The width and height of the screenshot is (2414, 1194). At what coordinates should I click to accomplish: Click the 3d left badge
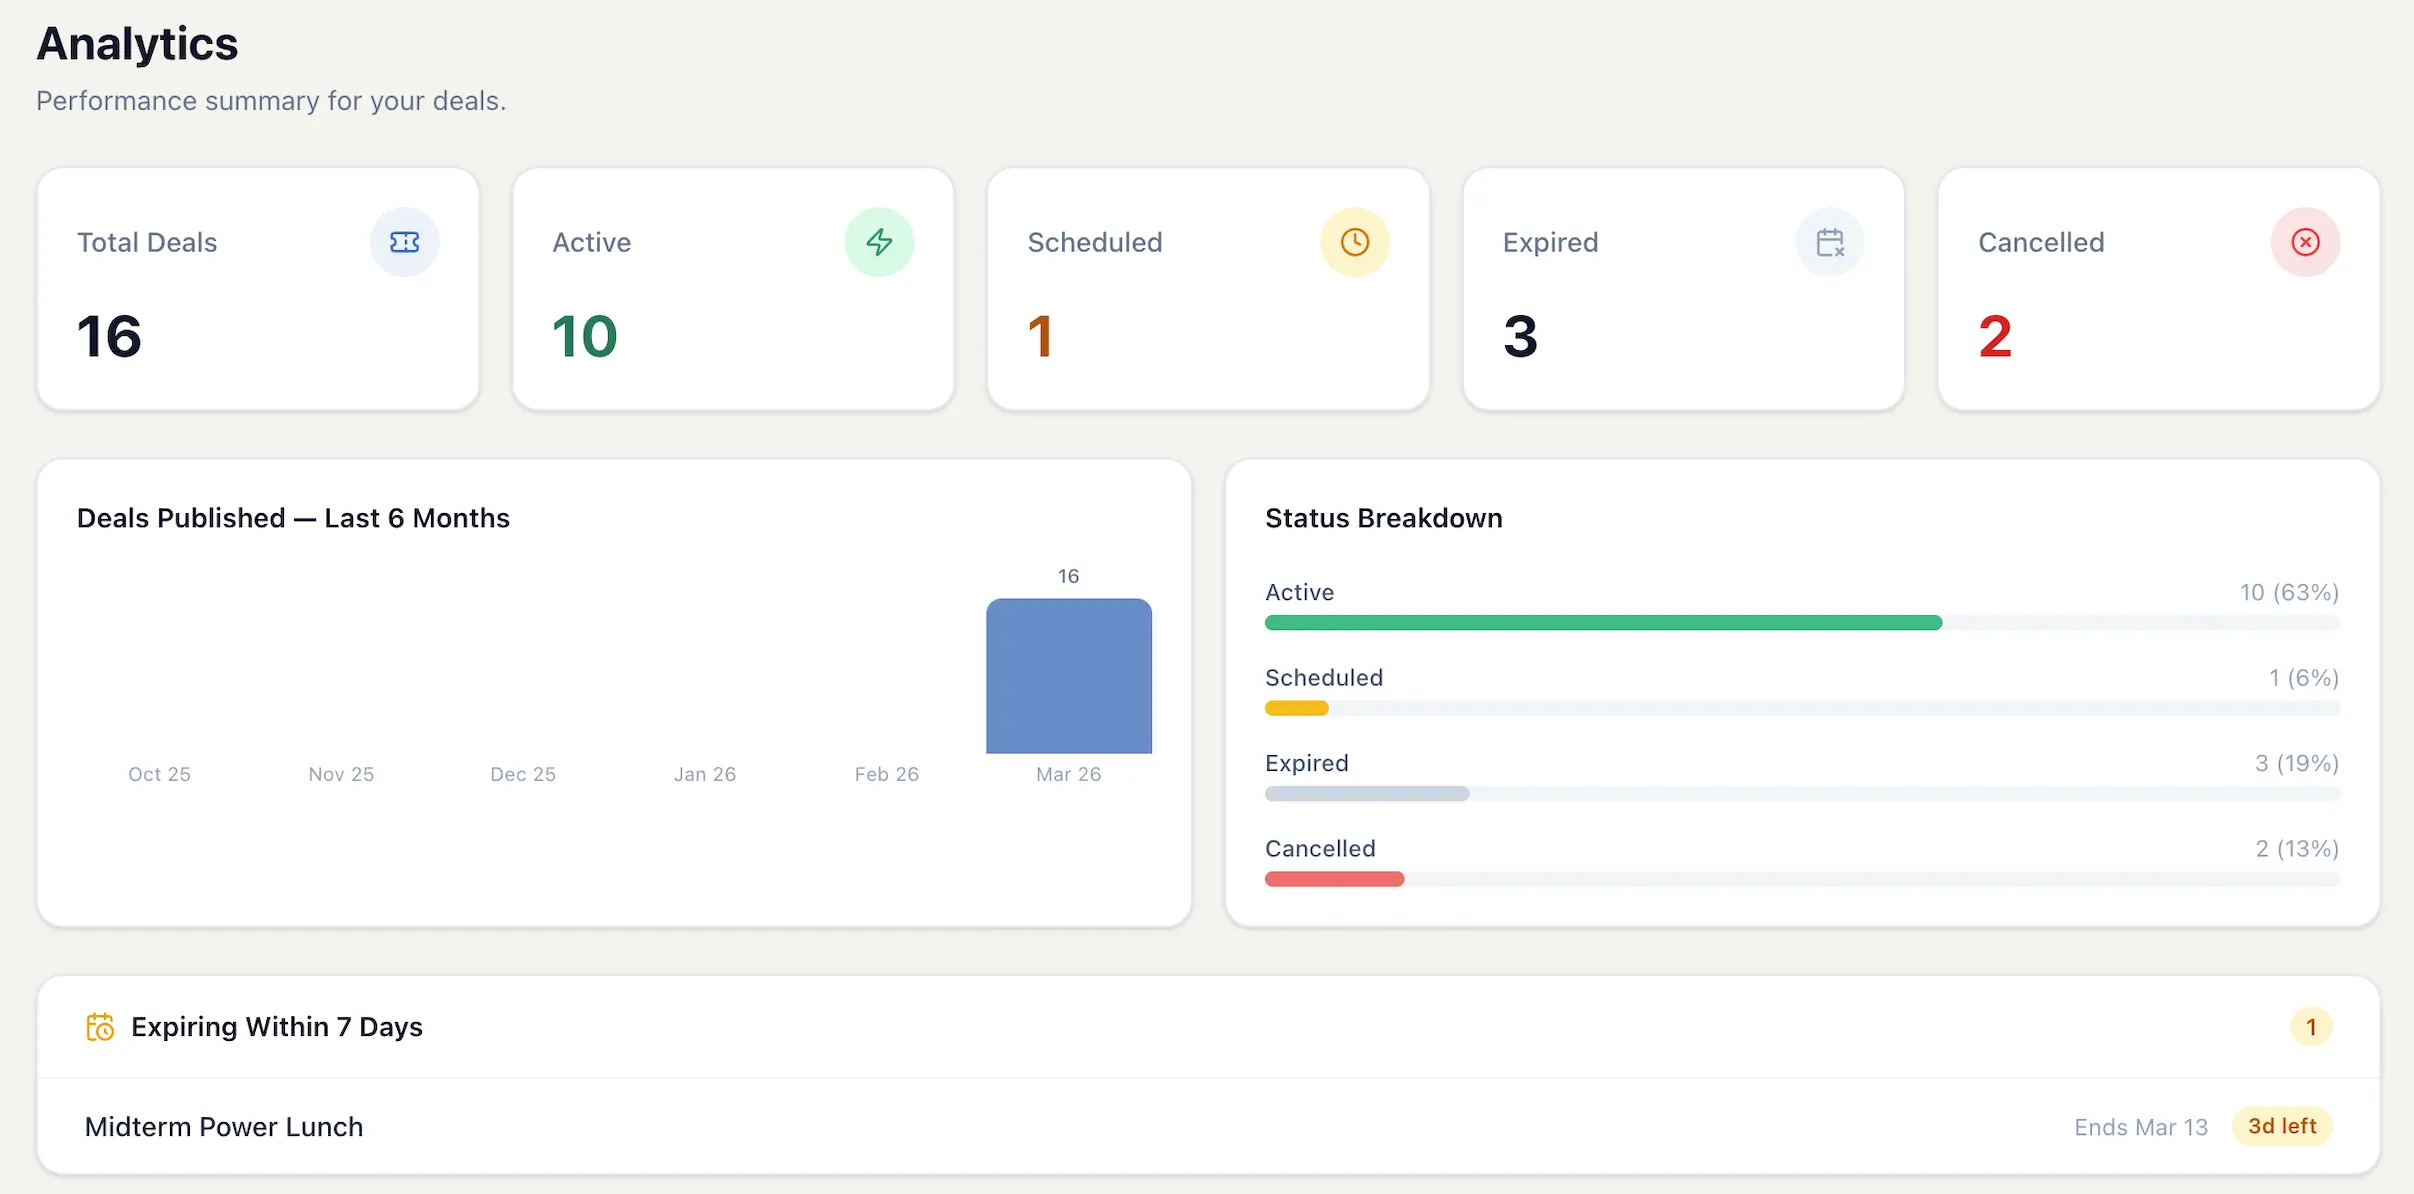(2283, 1126)
